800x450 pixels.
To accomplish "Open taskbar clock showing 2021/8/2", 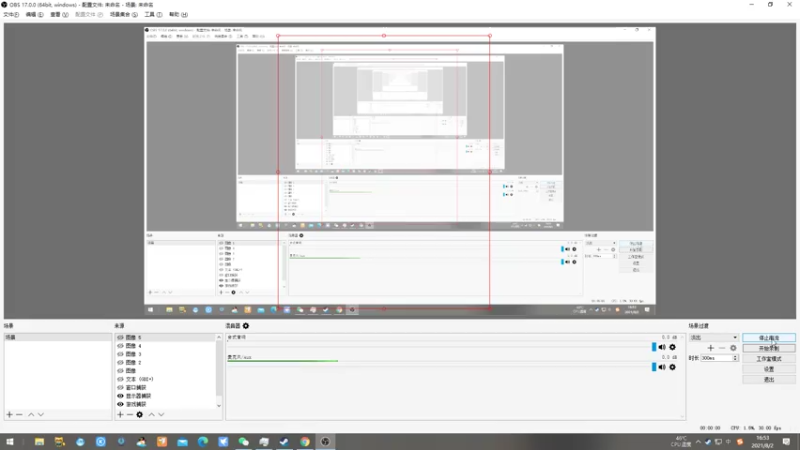I will [x=762, y=442].
